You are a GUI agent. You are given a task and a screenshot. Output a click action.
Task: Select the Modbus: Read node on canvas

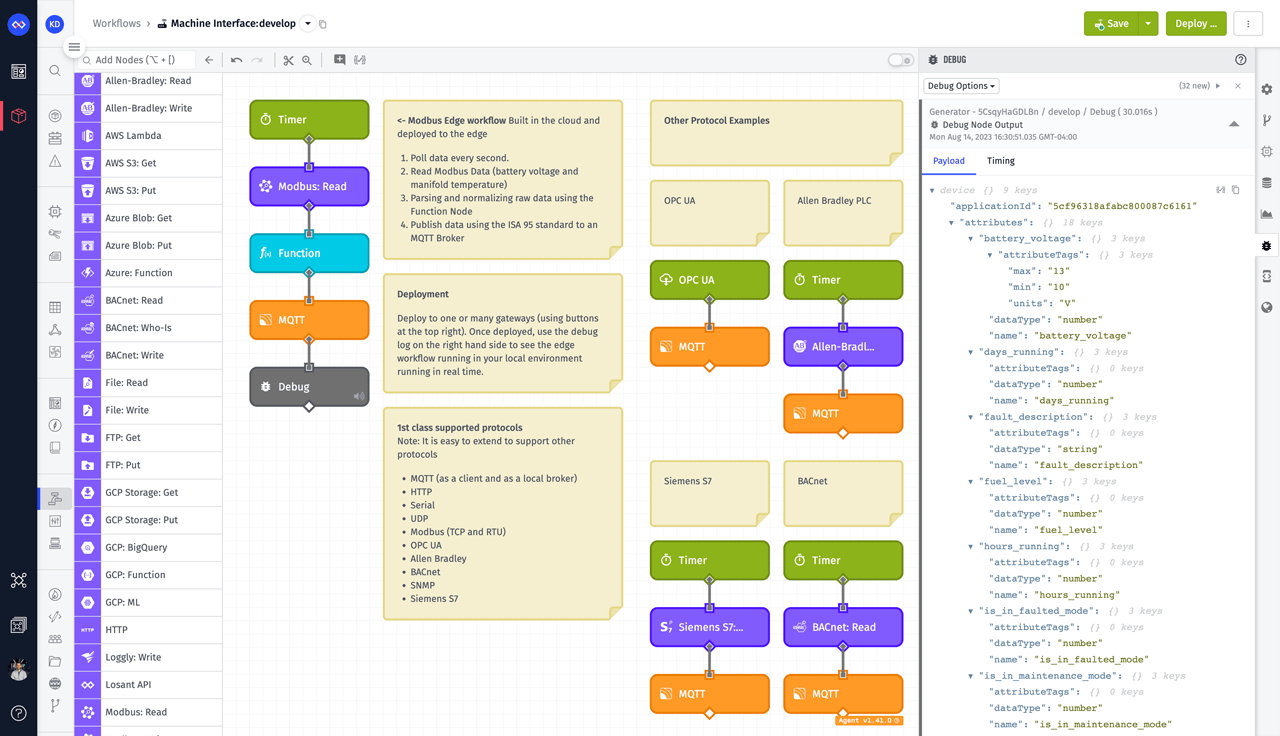tap(309, 186)
